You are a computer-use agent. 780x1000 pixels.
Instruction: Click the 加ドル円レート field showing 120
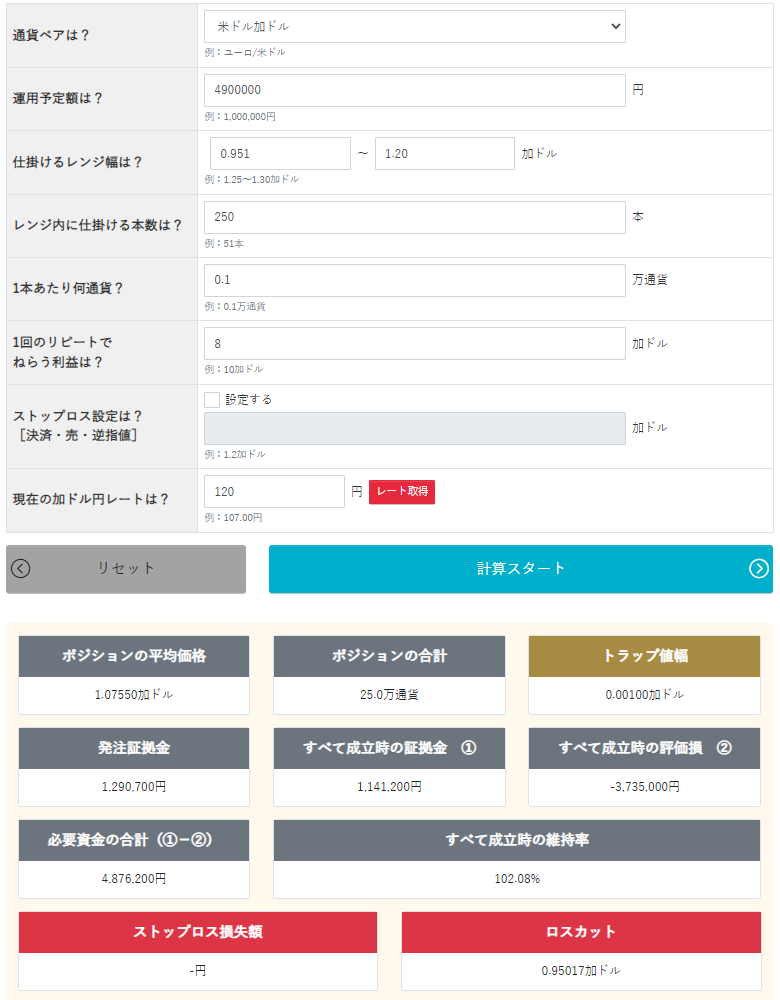click(x=274, y=492)
